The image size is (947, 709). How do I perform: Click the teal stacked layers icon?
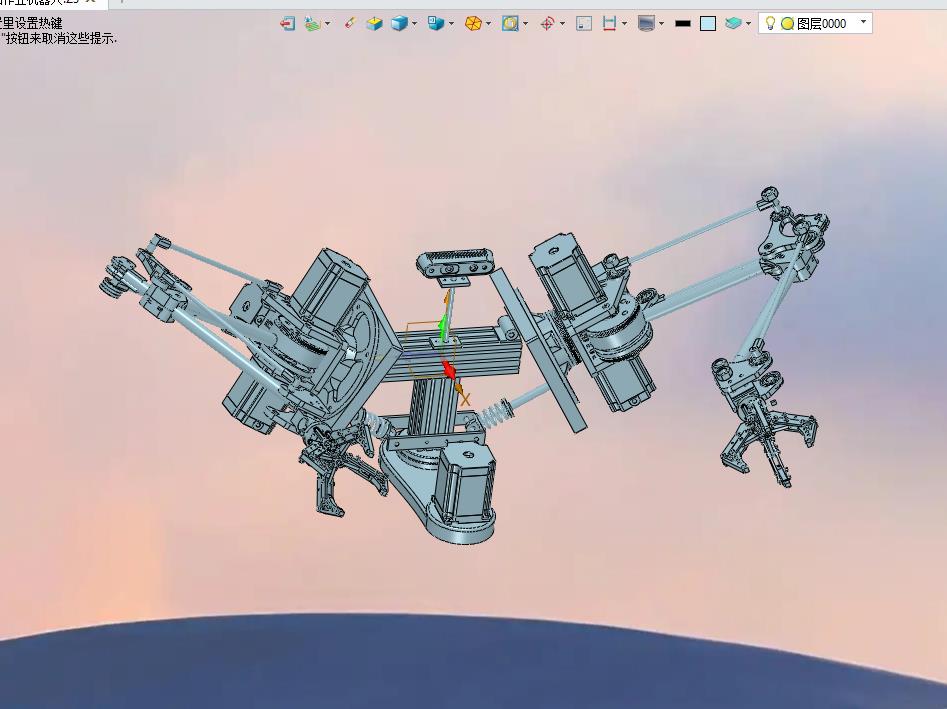coord(733,24)
